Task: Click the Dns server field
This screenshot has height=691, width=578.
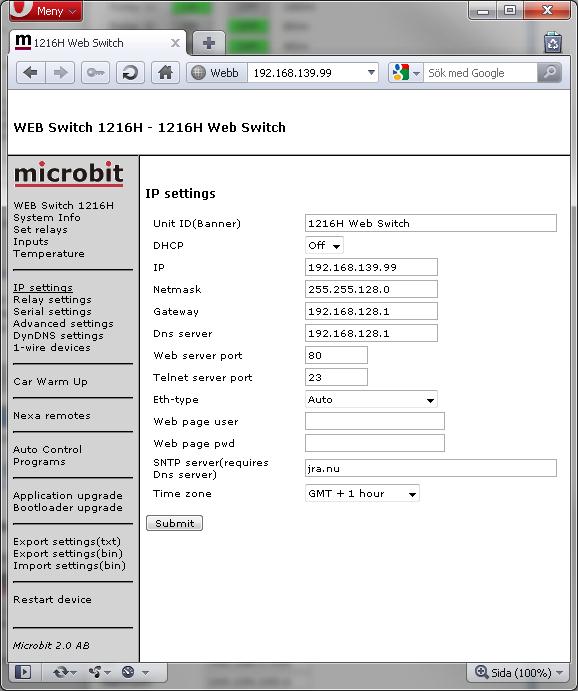Action: [371, 333]
